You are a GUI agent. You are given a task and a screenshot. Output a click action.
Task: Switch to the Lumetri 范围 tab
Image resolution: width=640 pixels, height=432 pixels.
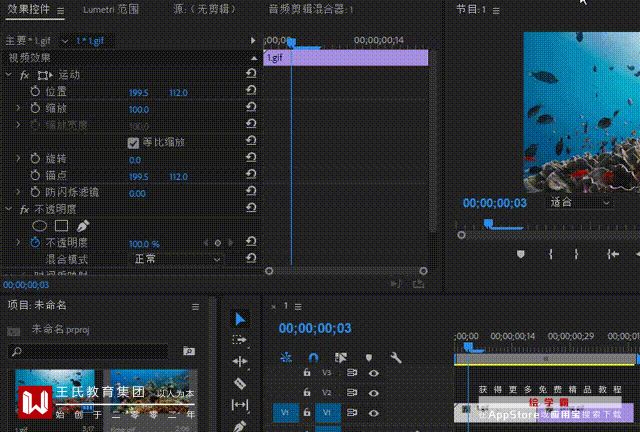pyautogui.click(x=111, y=9)
